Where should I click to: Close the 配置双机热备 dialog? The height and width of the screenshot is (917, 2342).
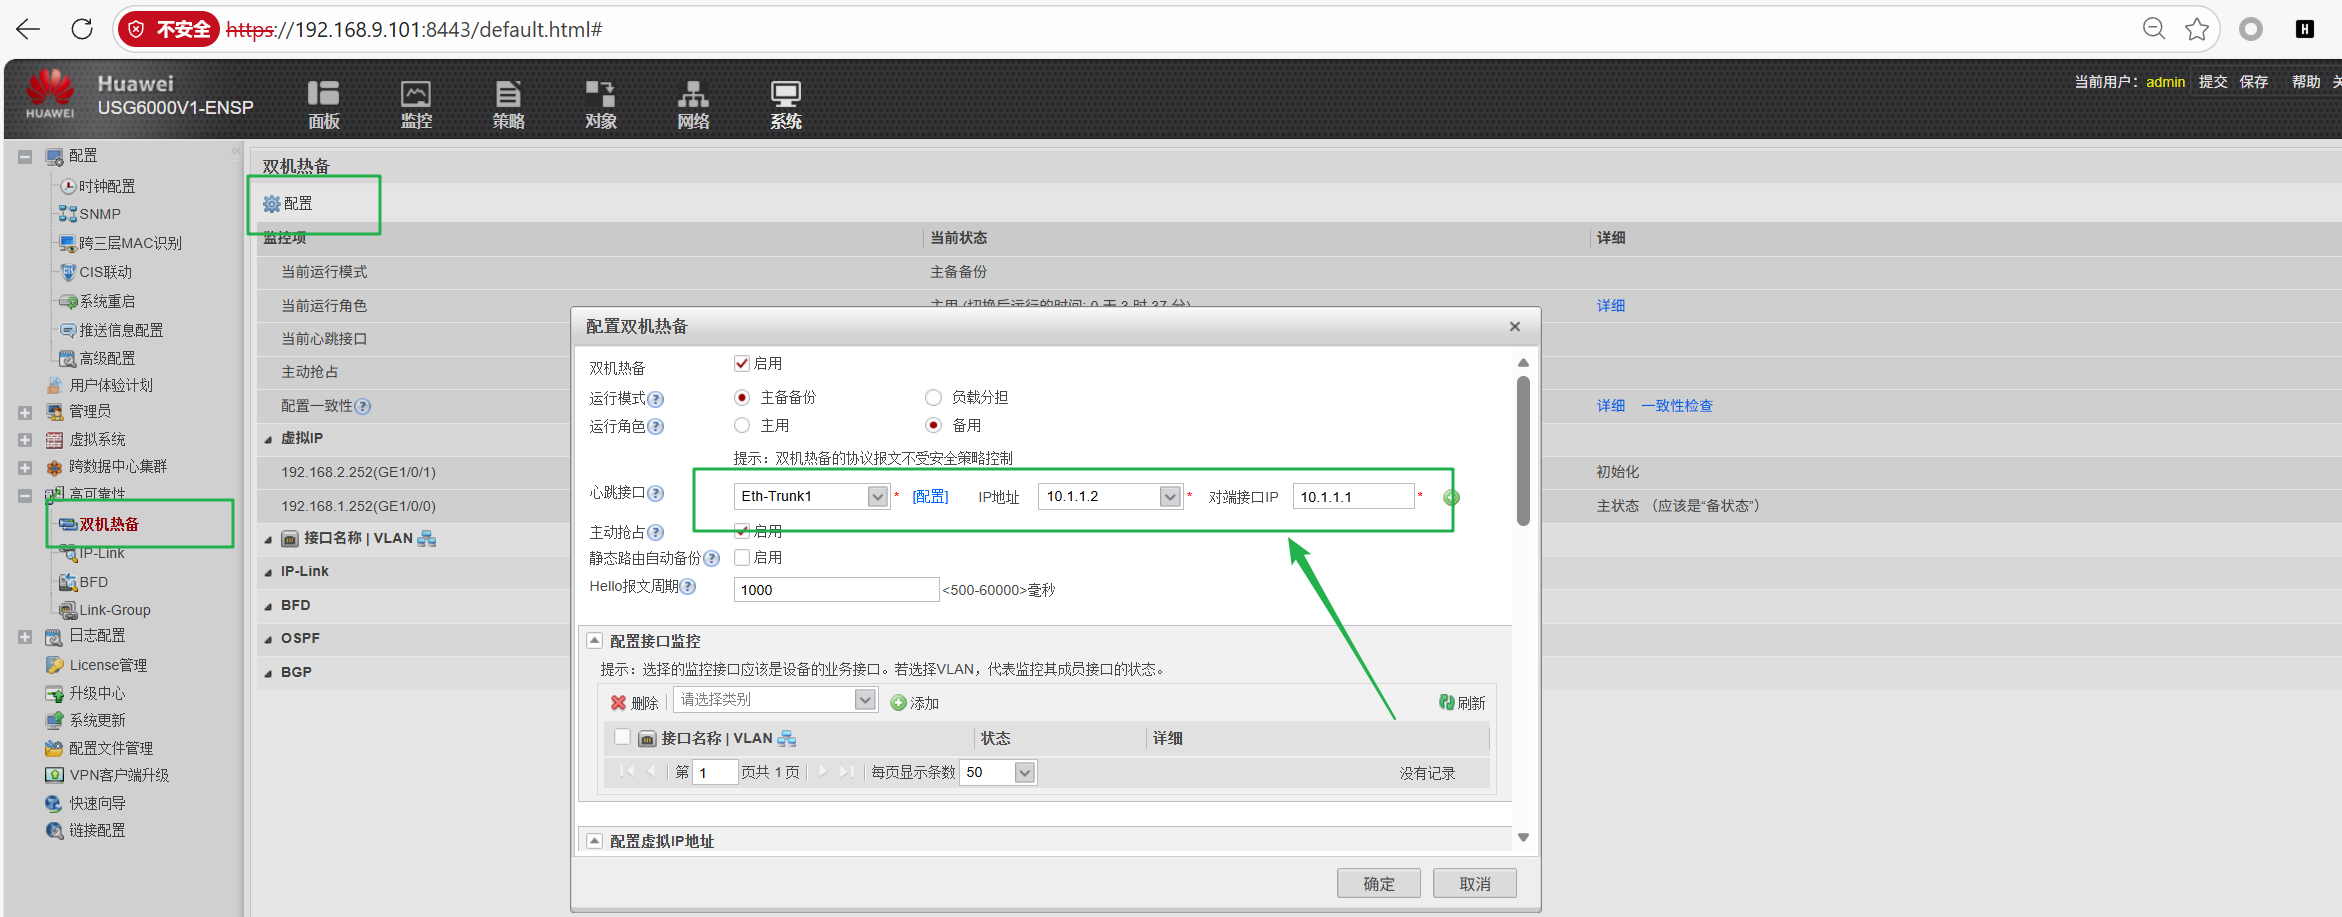pos(1515,327)
